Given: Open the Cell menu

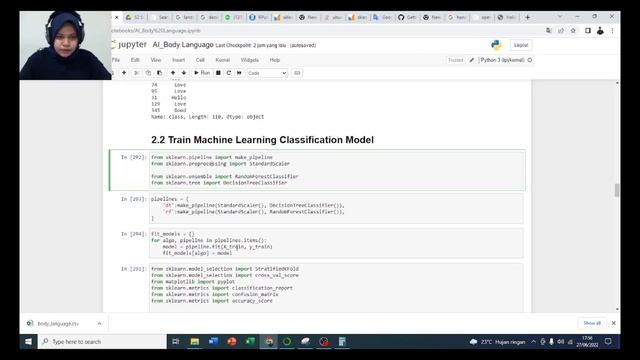Looking at the screenshot, I should [200, 60].
